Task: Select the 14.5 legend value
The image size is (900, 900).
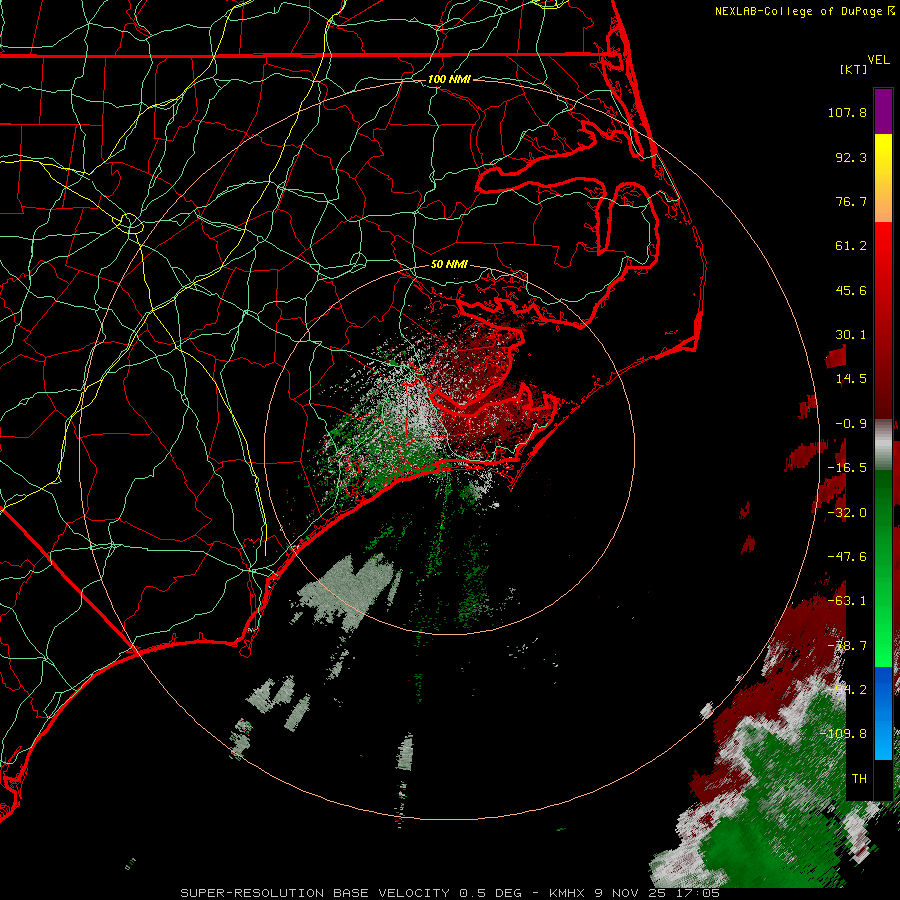Action: tap(851, 379)
